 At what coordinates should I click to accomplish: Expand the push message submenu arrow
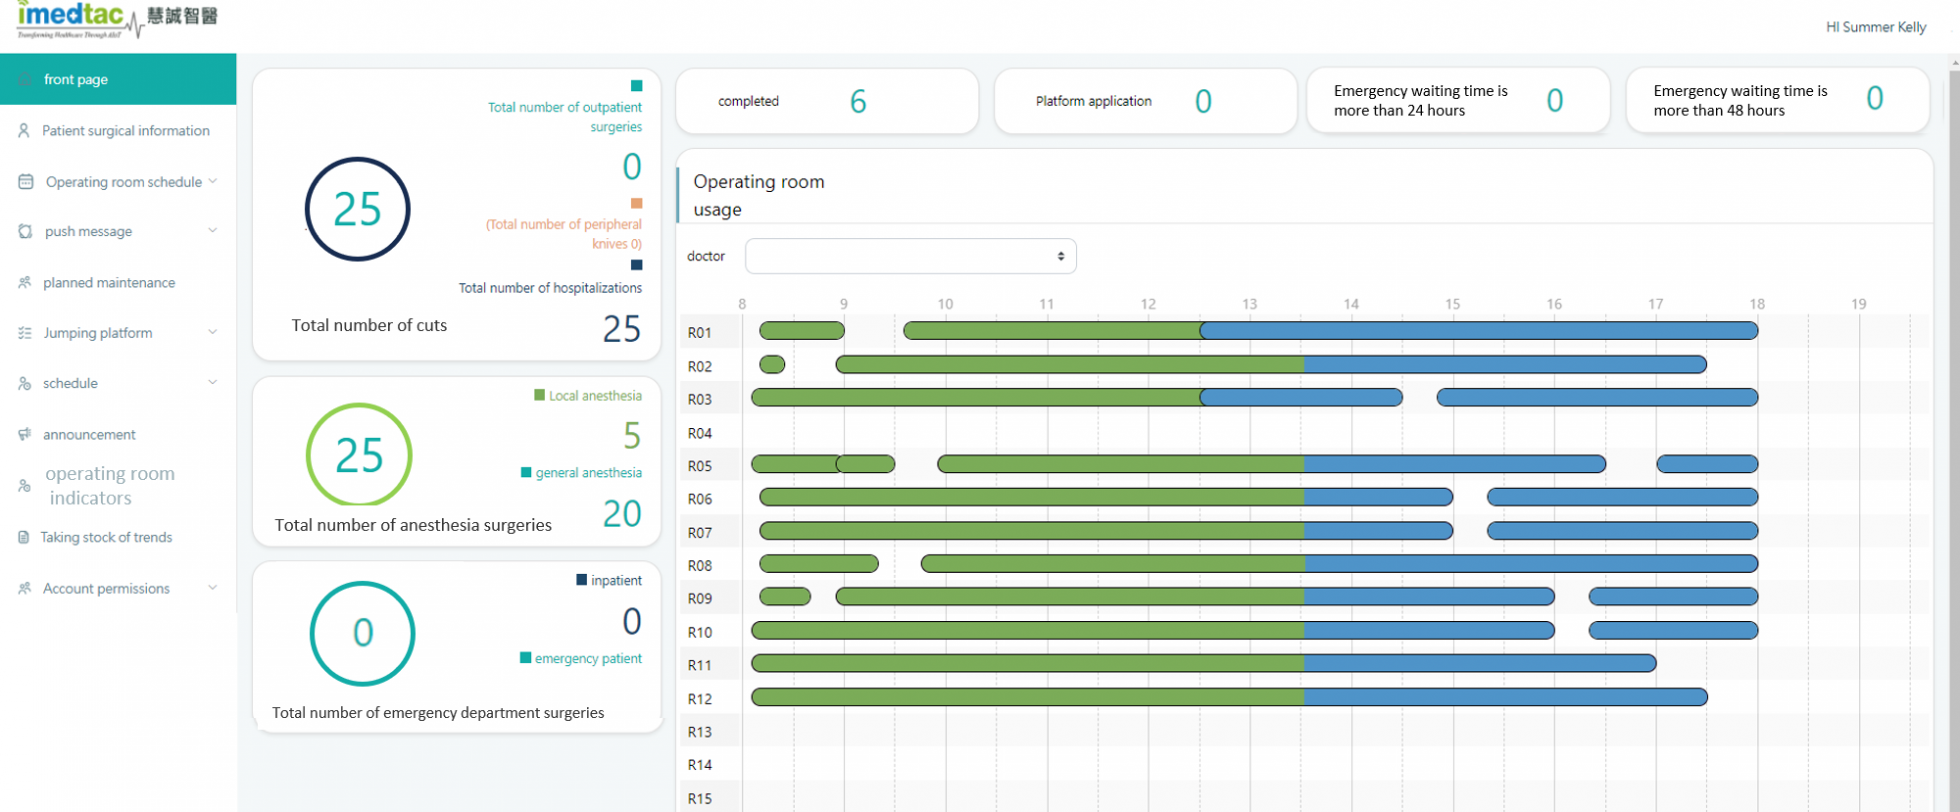pos(212,231)
